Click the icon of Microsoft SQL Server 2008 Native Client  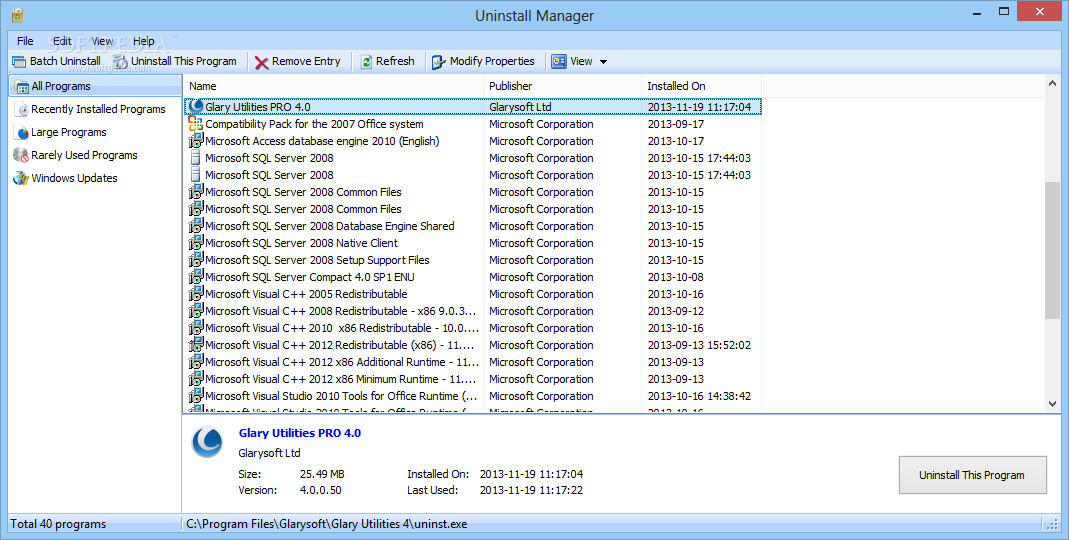(196, 243)
